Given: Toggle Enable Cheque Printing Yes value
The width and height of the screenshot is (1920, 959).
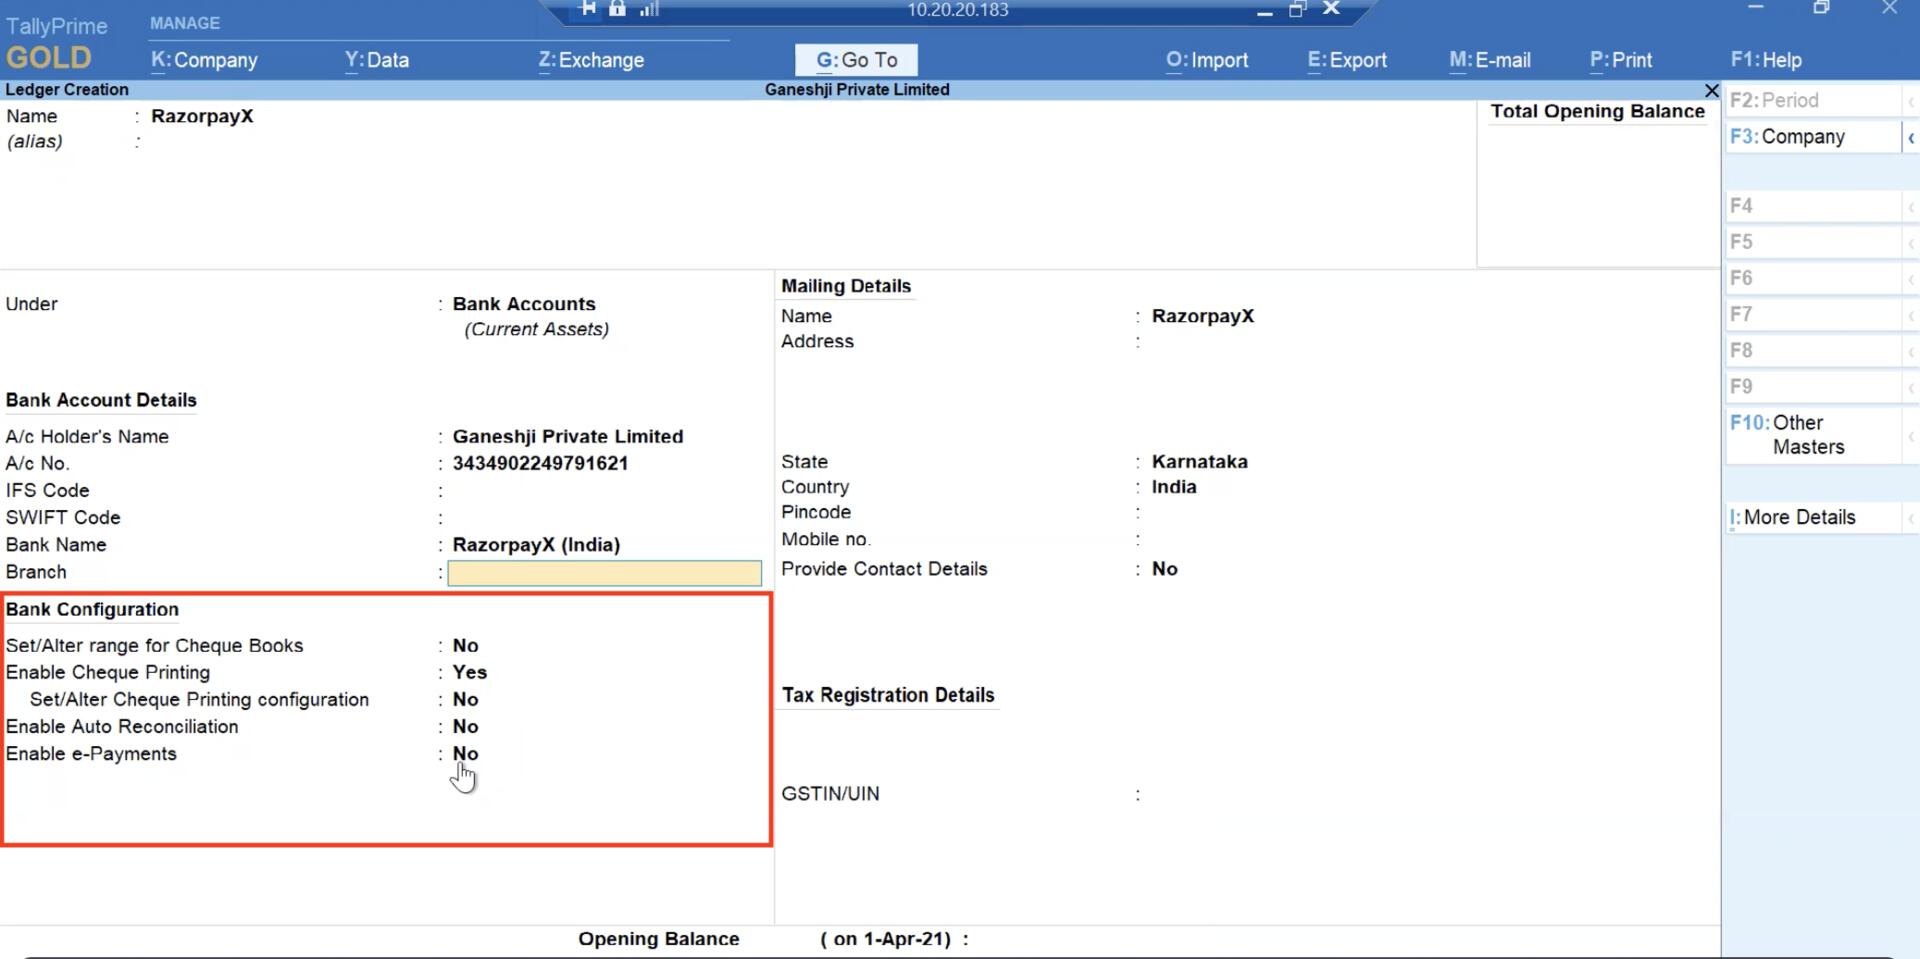Looking at the screenshot, I should [x=469, y=673].
